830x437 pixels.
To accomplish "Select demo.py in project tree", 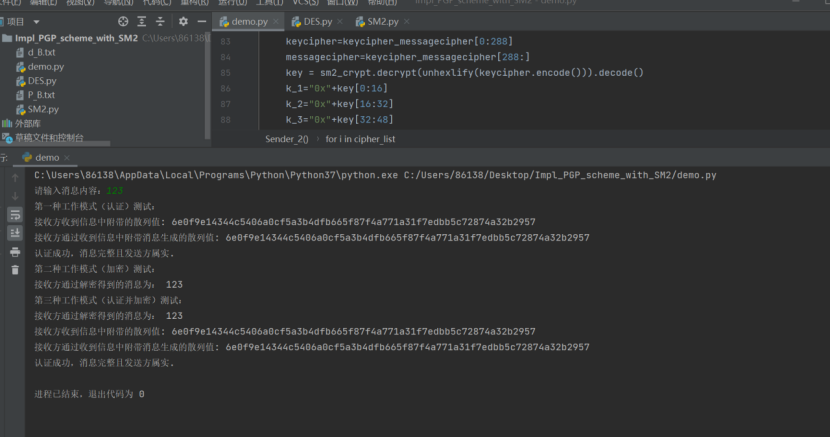I will [46, 67].
